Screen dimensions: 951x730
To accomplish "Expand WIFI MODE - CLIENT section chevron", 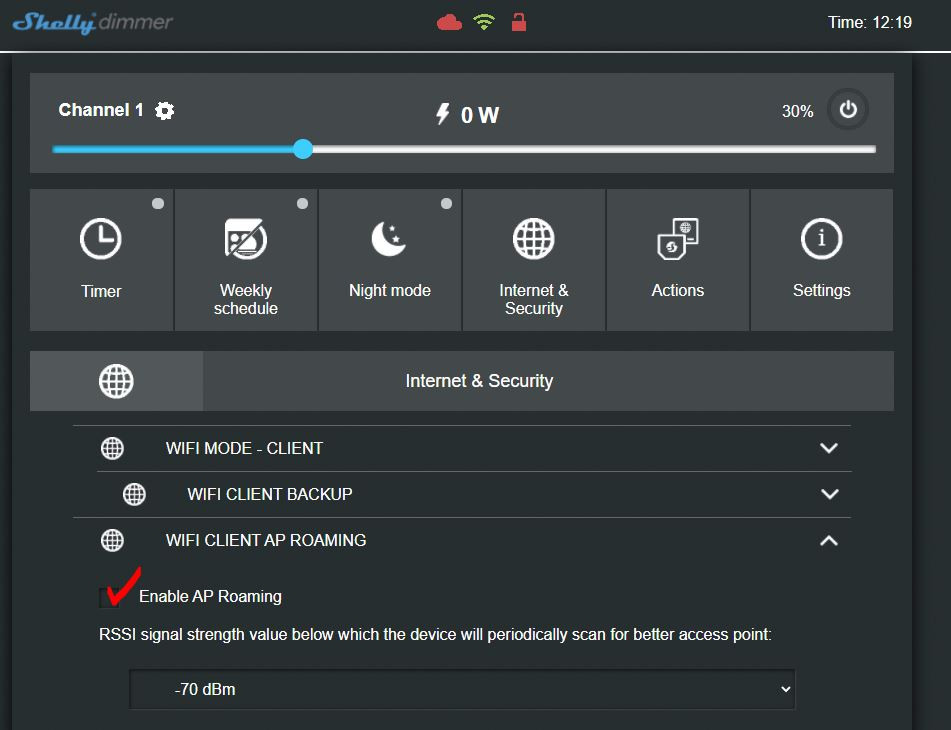I will click(828, 448).
